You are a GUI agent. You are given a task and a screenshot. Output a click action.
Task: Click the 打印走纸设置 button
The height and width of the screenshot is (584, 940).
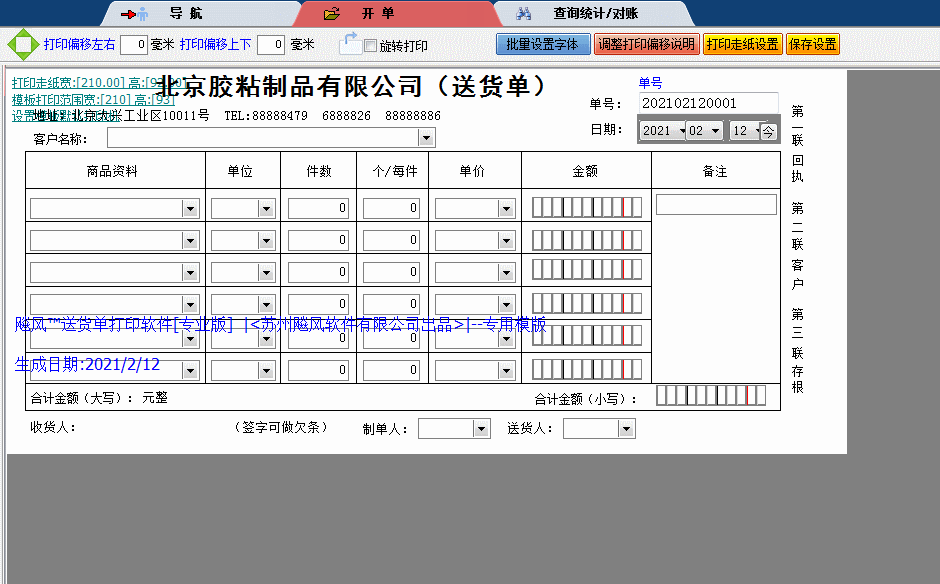pyautogui.click(x=742, y=45)
